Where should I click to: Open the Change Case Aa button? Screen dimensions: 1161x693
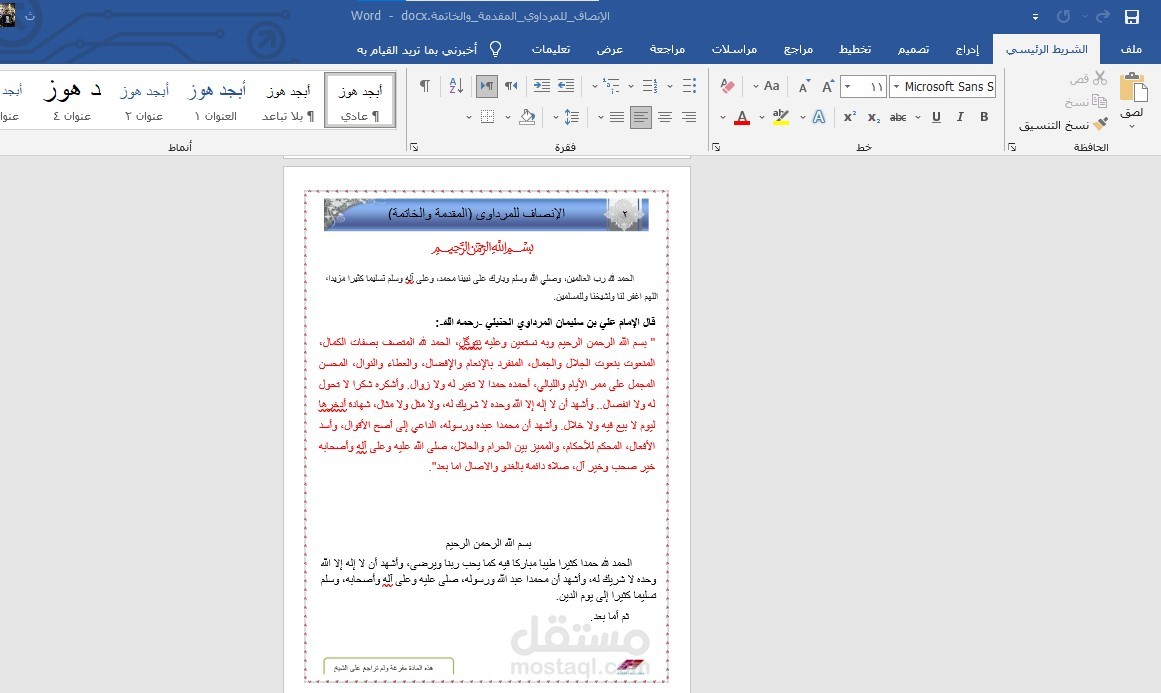(771, 86)
